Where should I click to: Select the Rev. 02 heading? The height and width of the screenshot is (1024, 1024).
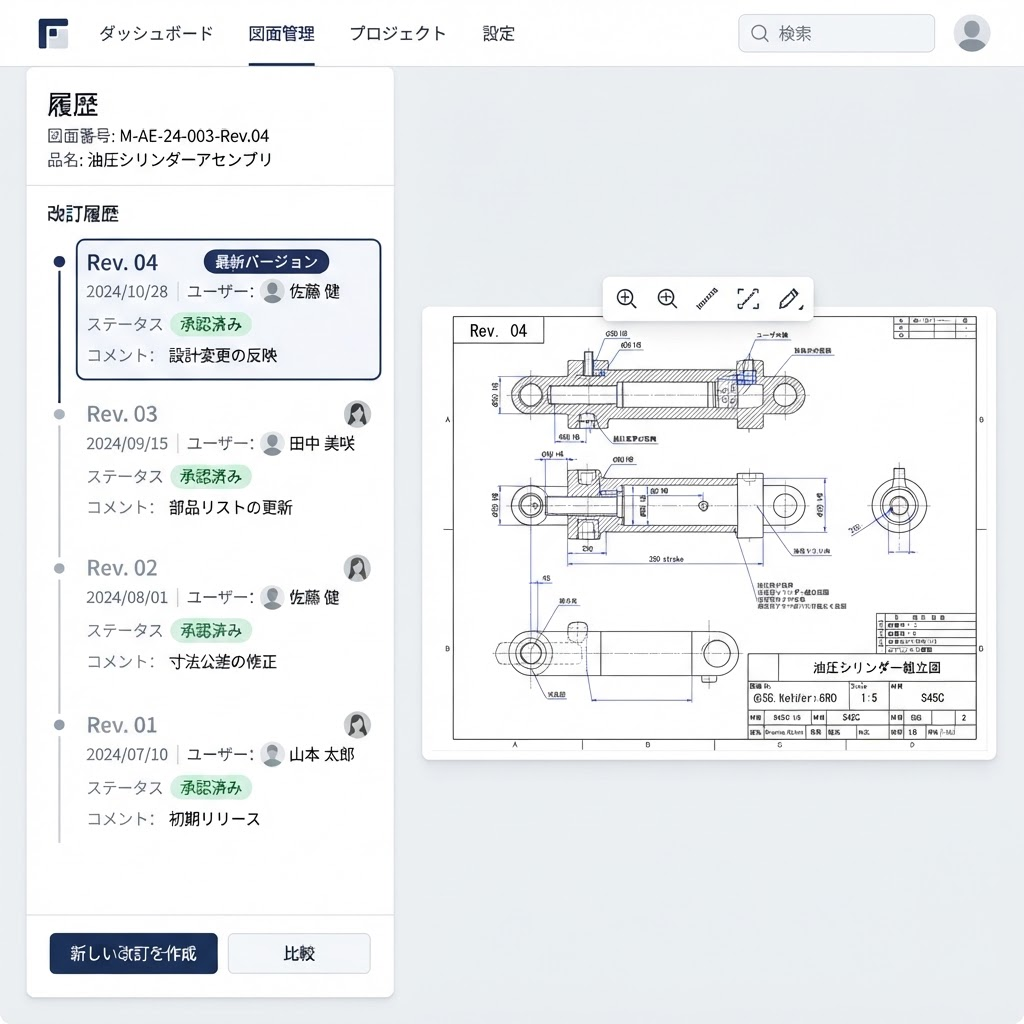122,568
